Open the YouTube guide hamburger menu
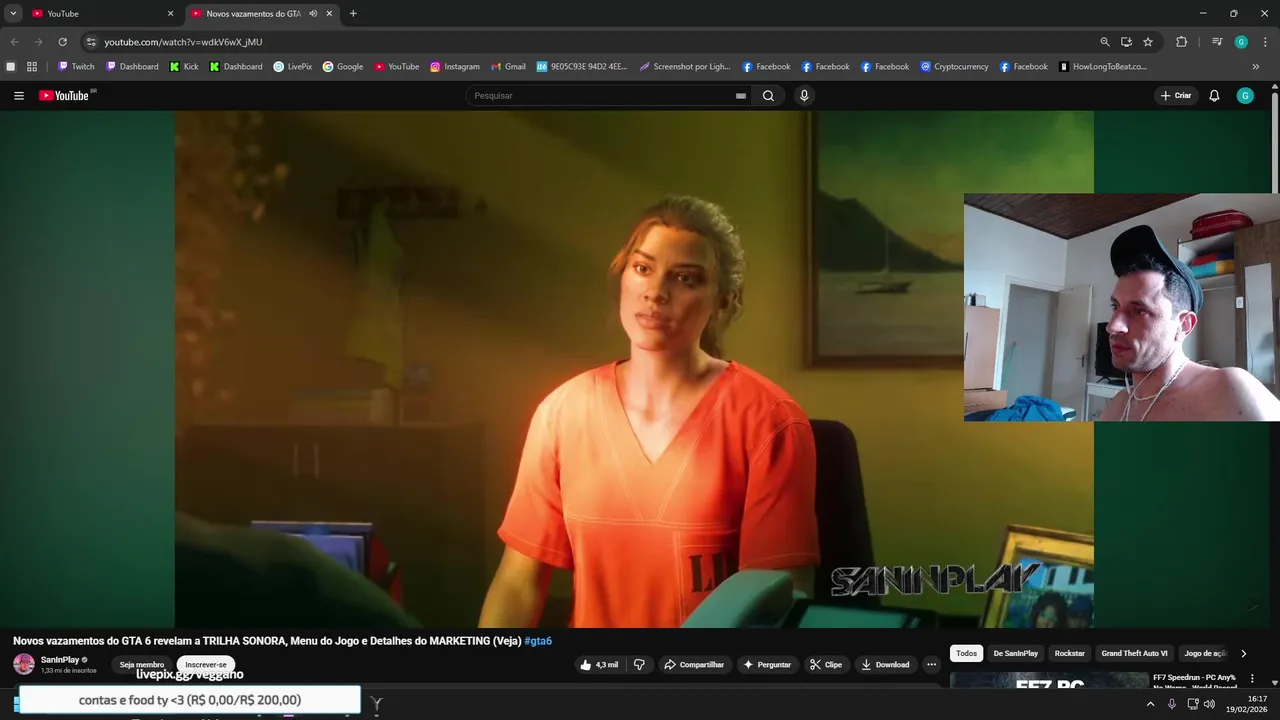 pos(19,96)
